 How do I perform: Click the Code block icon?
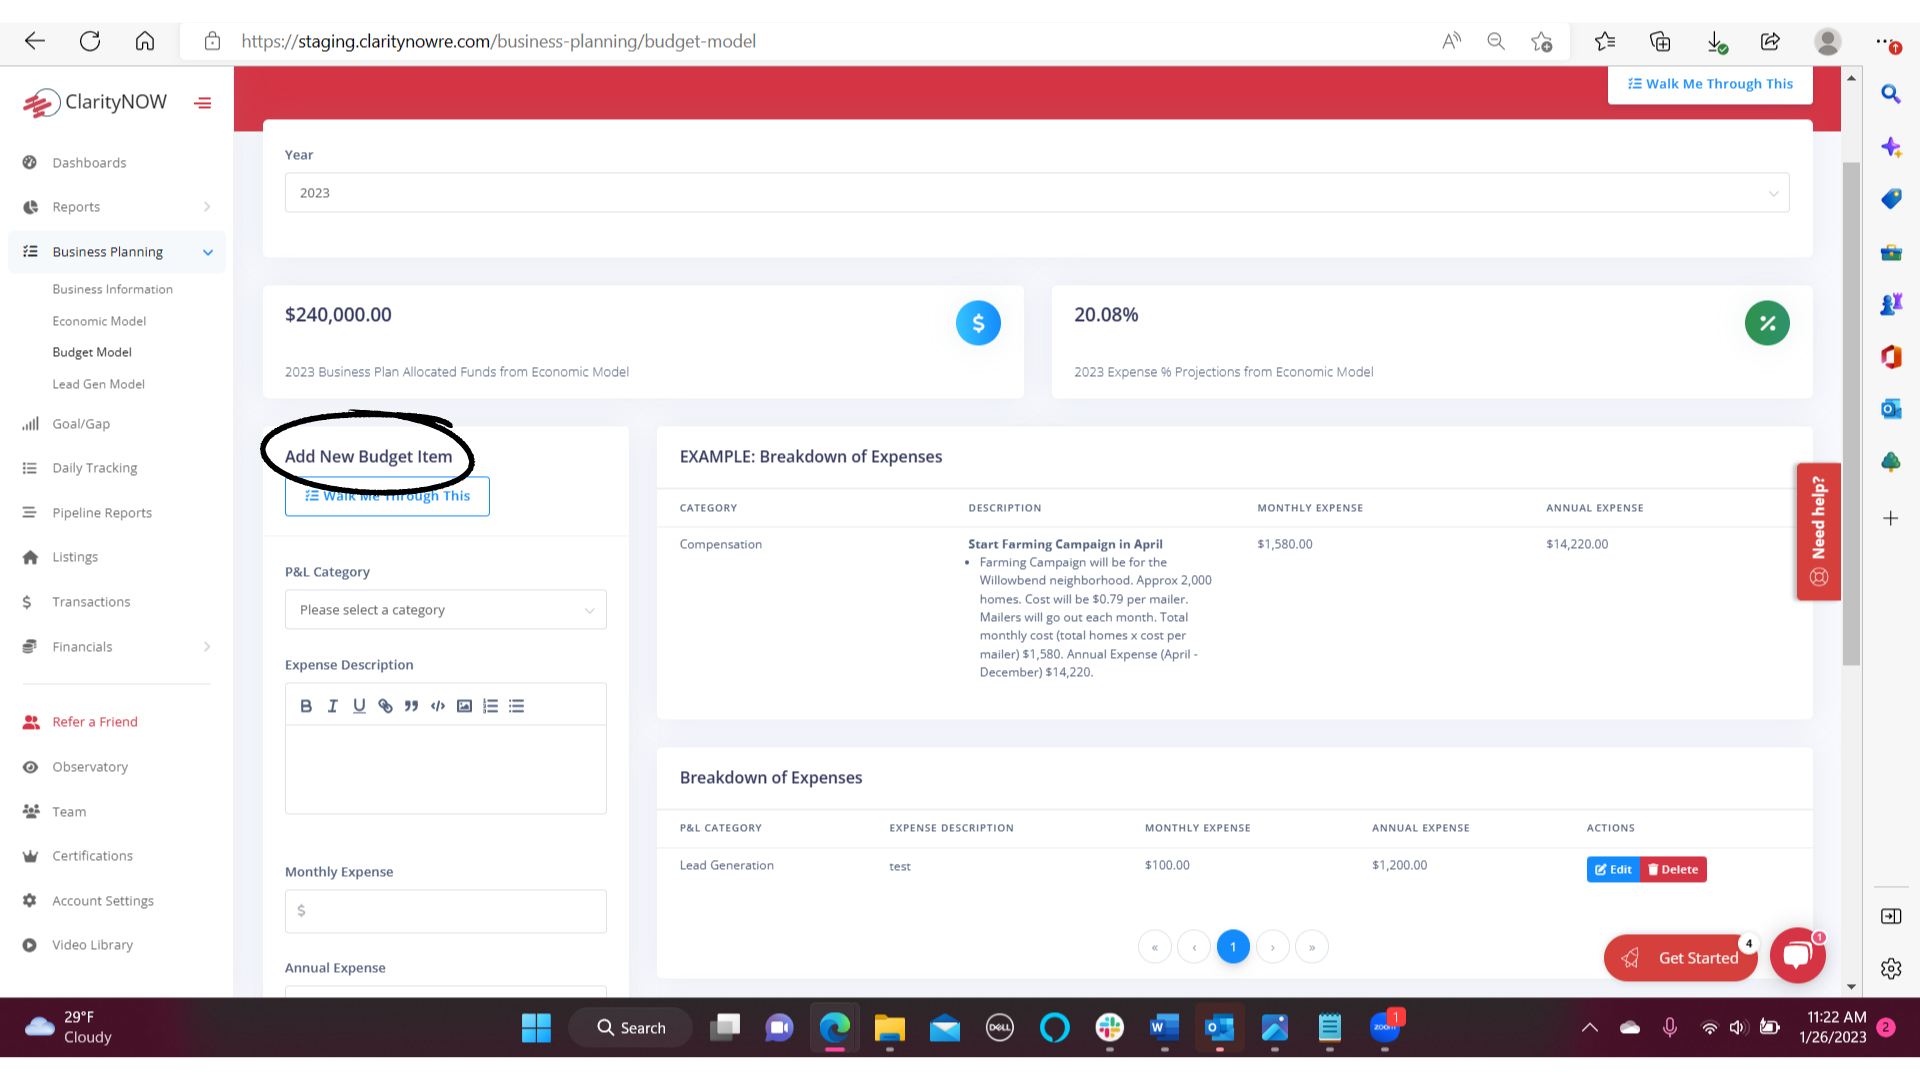pyautogui.click(x=438, y=705)
